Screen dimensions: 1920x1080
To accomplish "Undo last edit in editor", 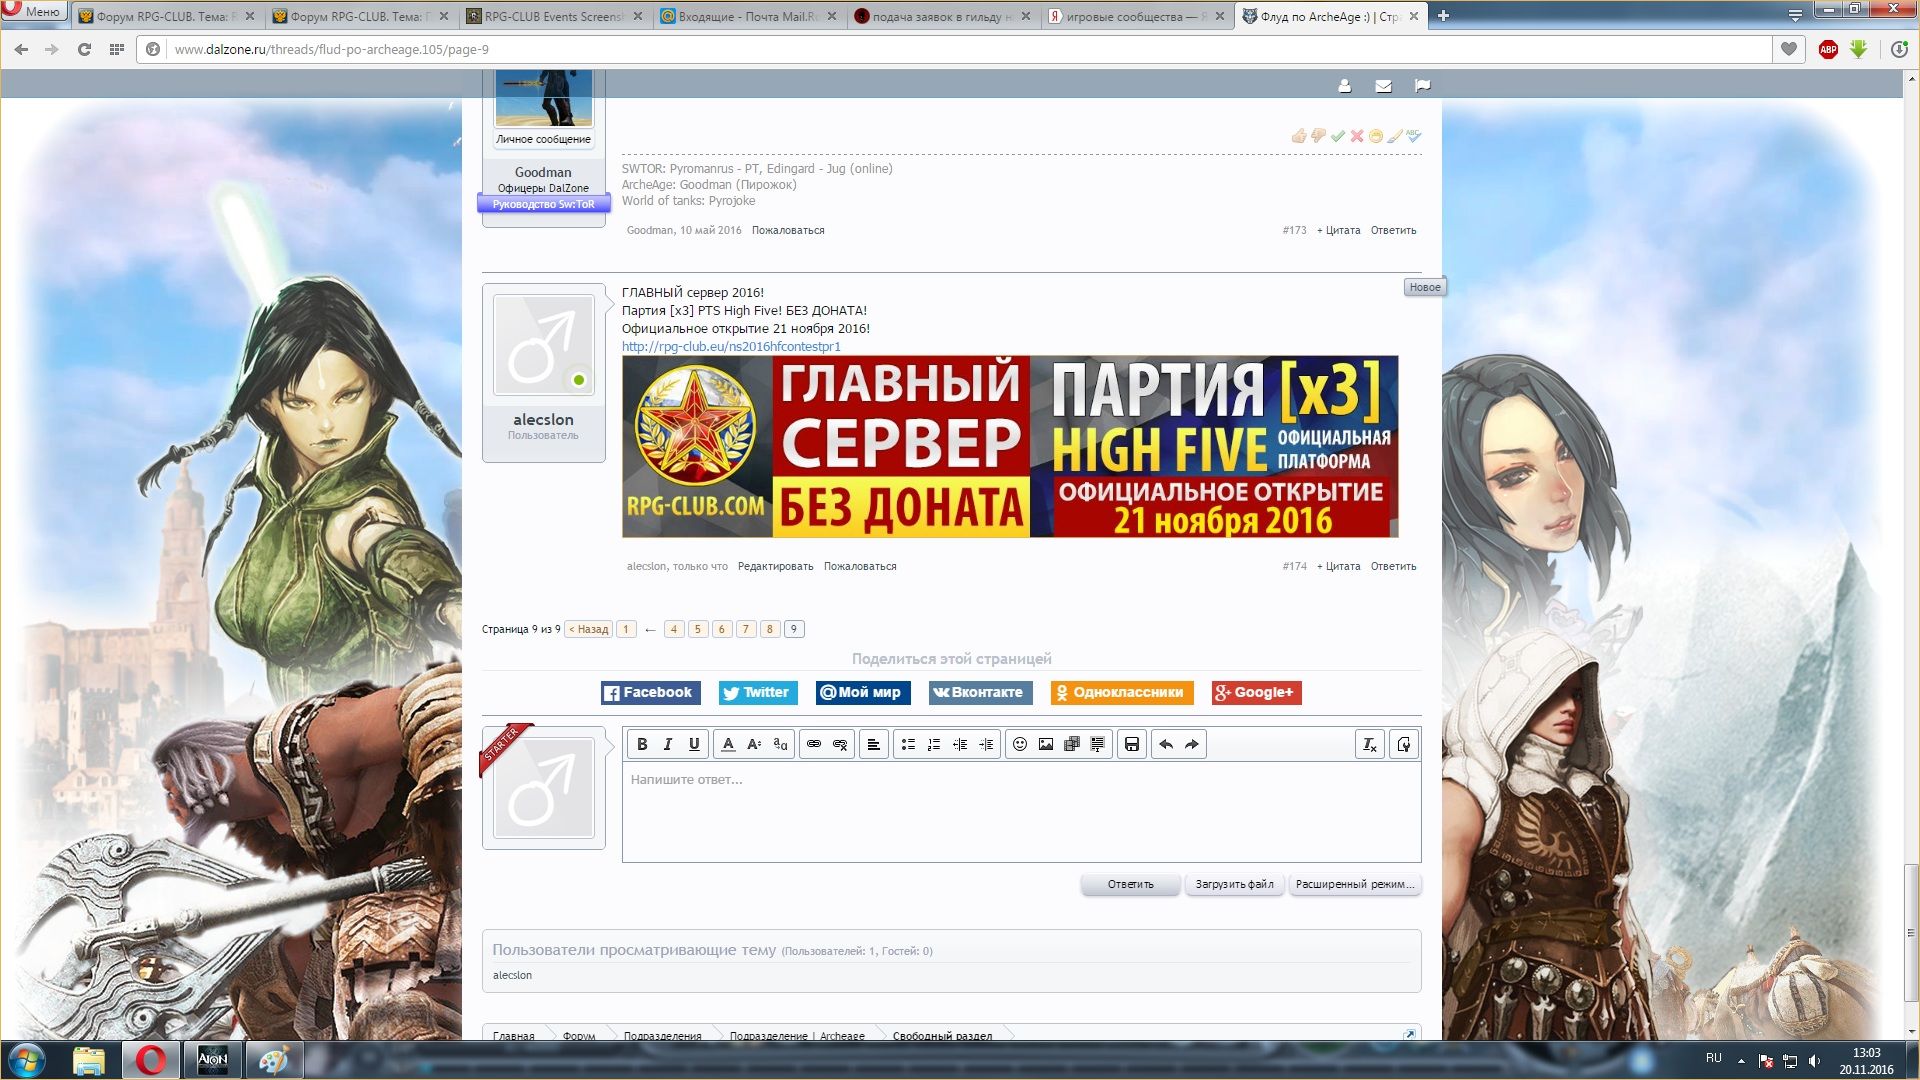I will pos(1166,744).
